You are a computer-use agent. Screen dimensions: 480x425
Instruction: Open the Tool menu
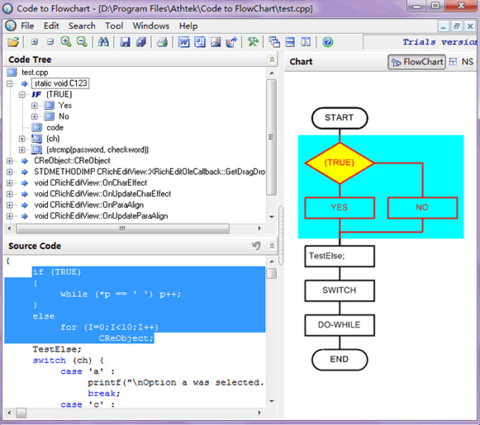click(114, 26)
